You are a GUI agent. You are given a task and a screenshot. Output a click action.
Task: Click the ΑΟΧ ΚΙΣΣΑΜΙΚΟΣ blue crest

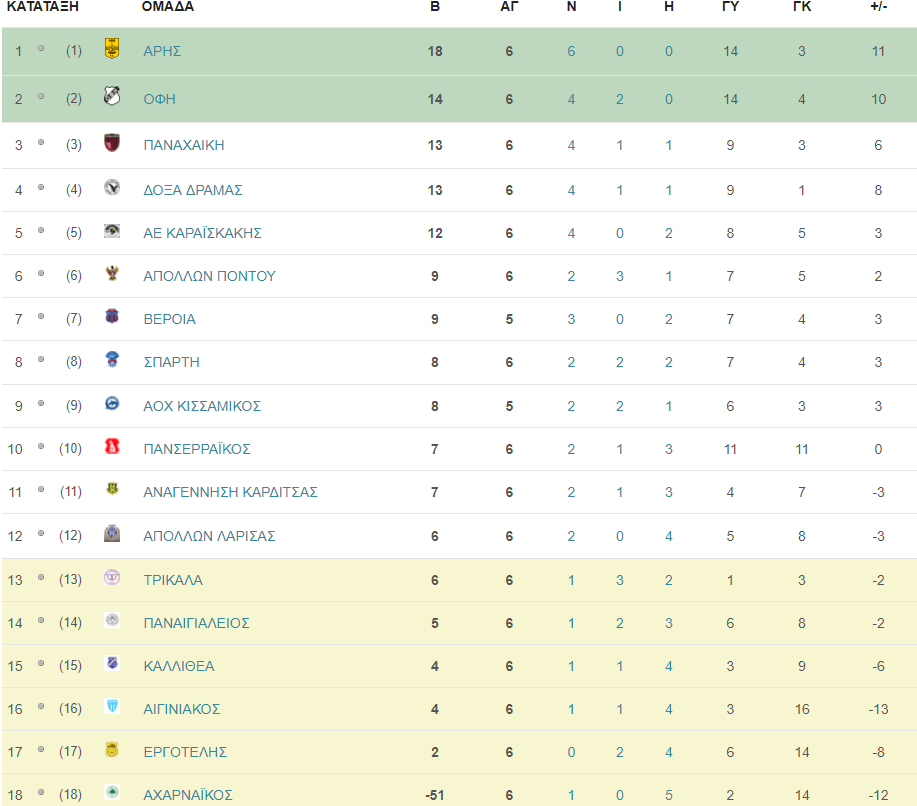[112, 403]
